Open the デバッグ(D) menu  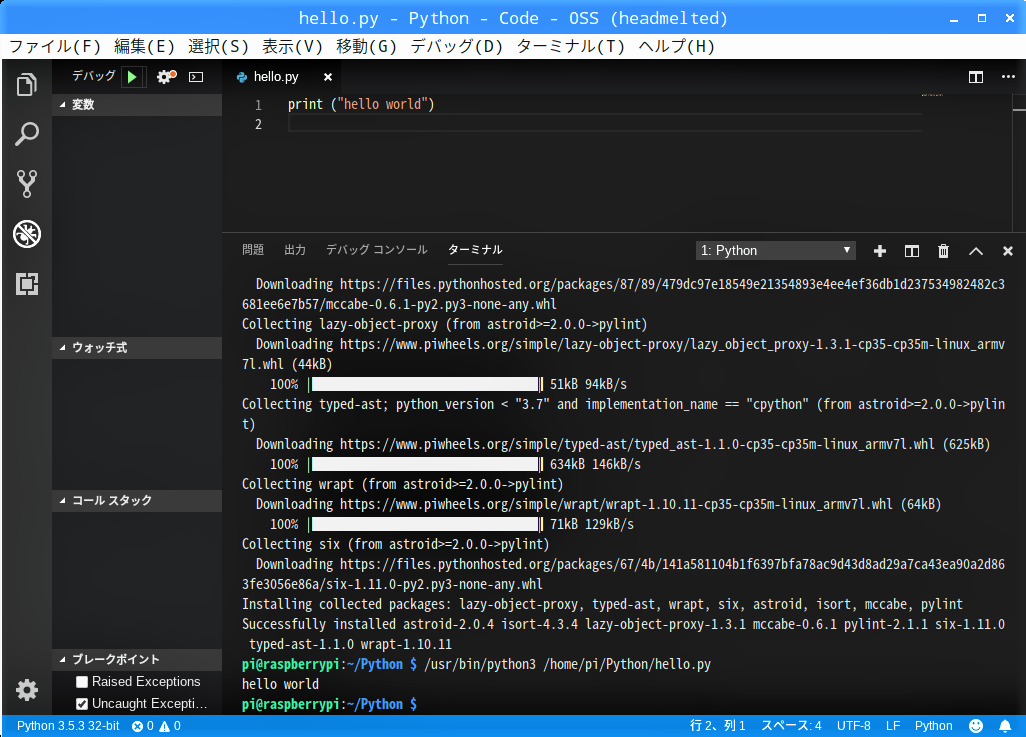click(x=457, y=46)
